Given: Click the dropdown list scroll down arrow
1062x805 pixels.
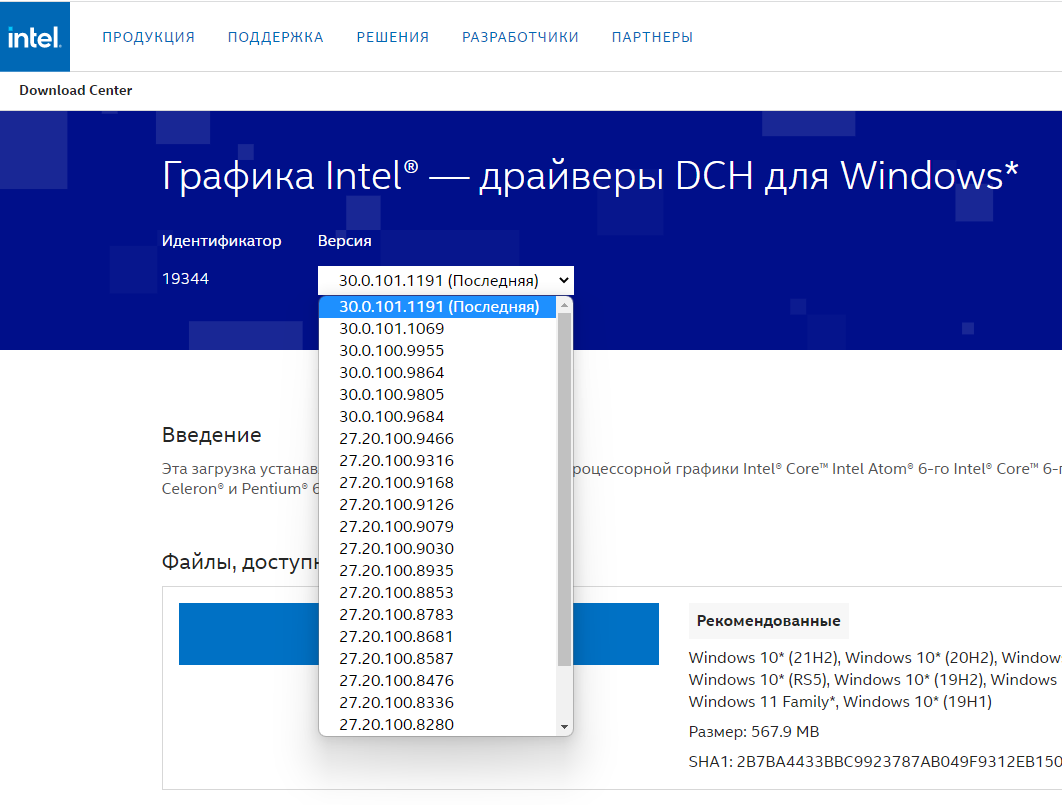Looking at the screenshot, I should tap(564, 726).
